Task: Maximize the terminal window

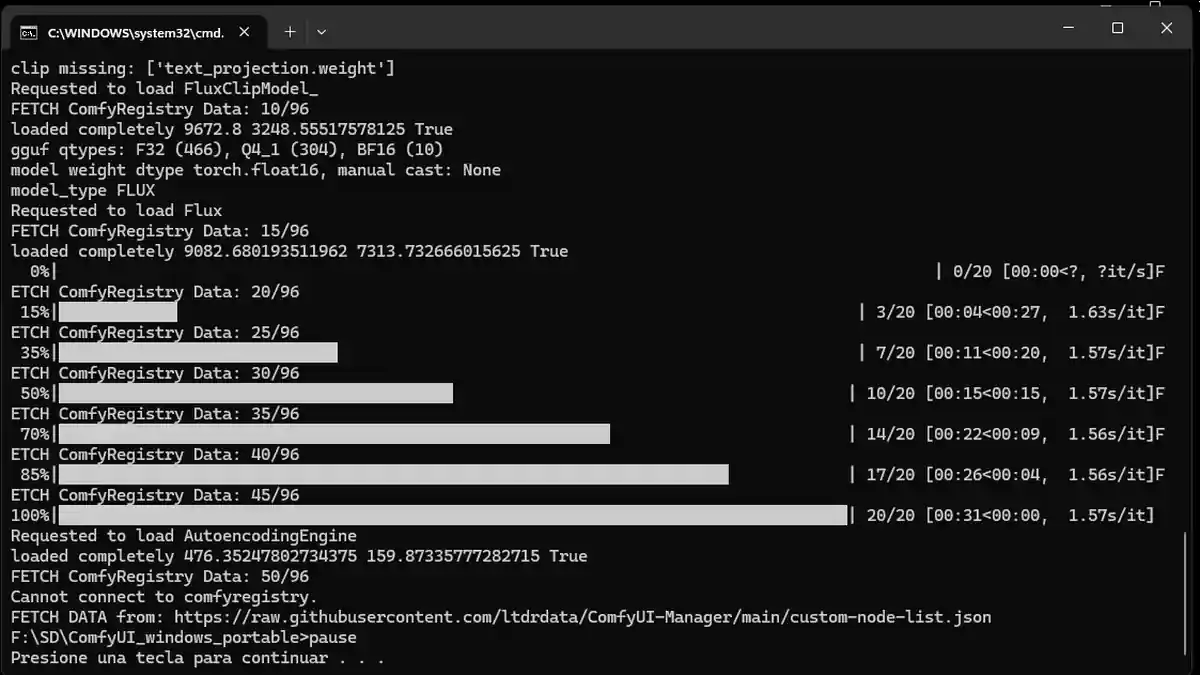Action: (1117, 28)
